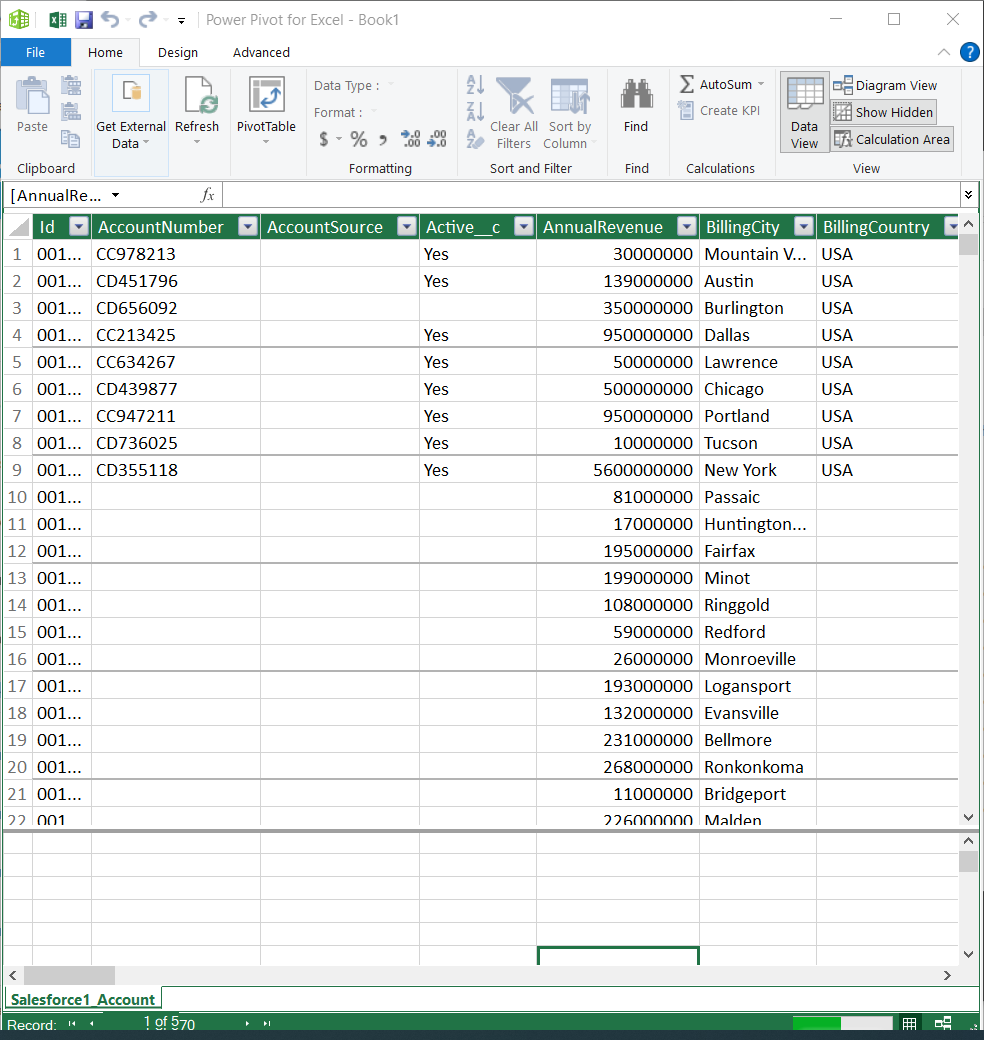Click horizontal scroll right arrow
The image size is (984, 1040).
(x=947, y=975)
